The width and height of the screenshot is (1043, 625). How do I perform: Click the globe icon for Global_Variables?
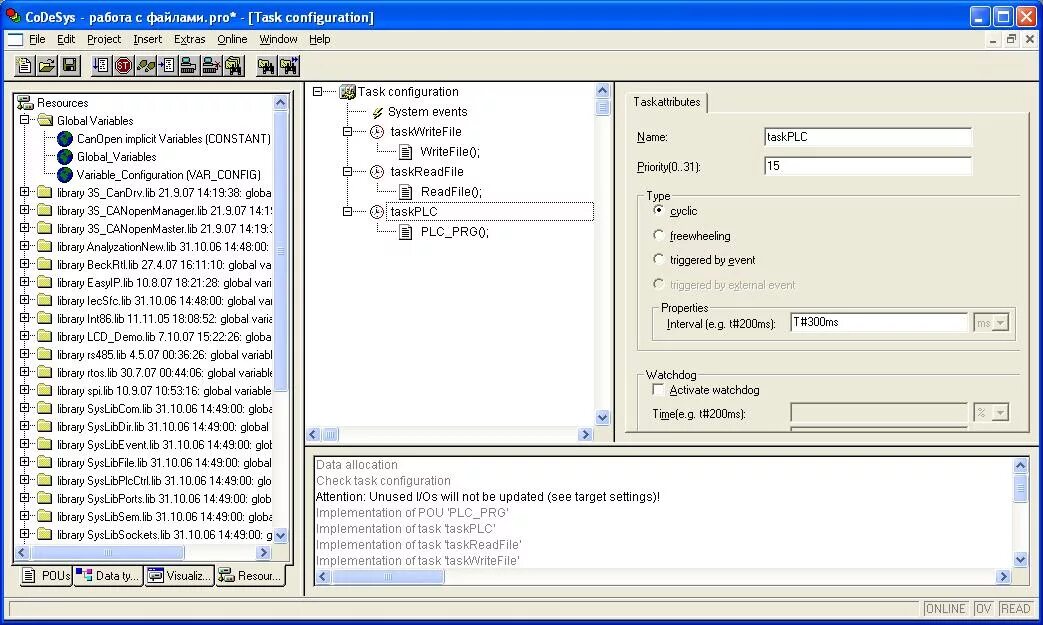tap(65, 156)
